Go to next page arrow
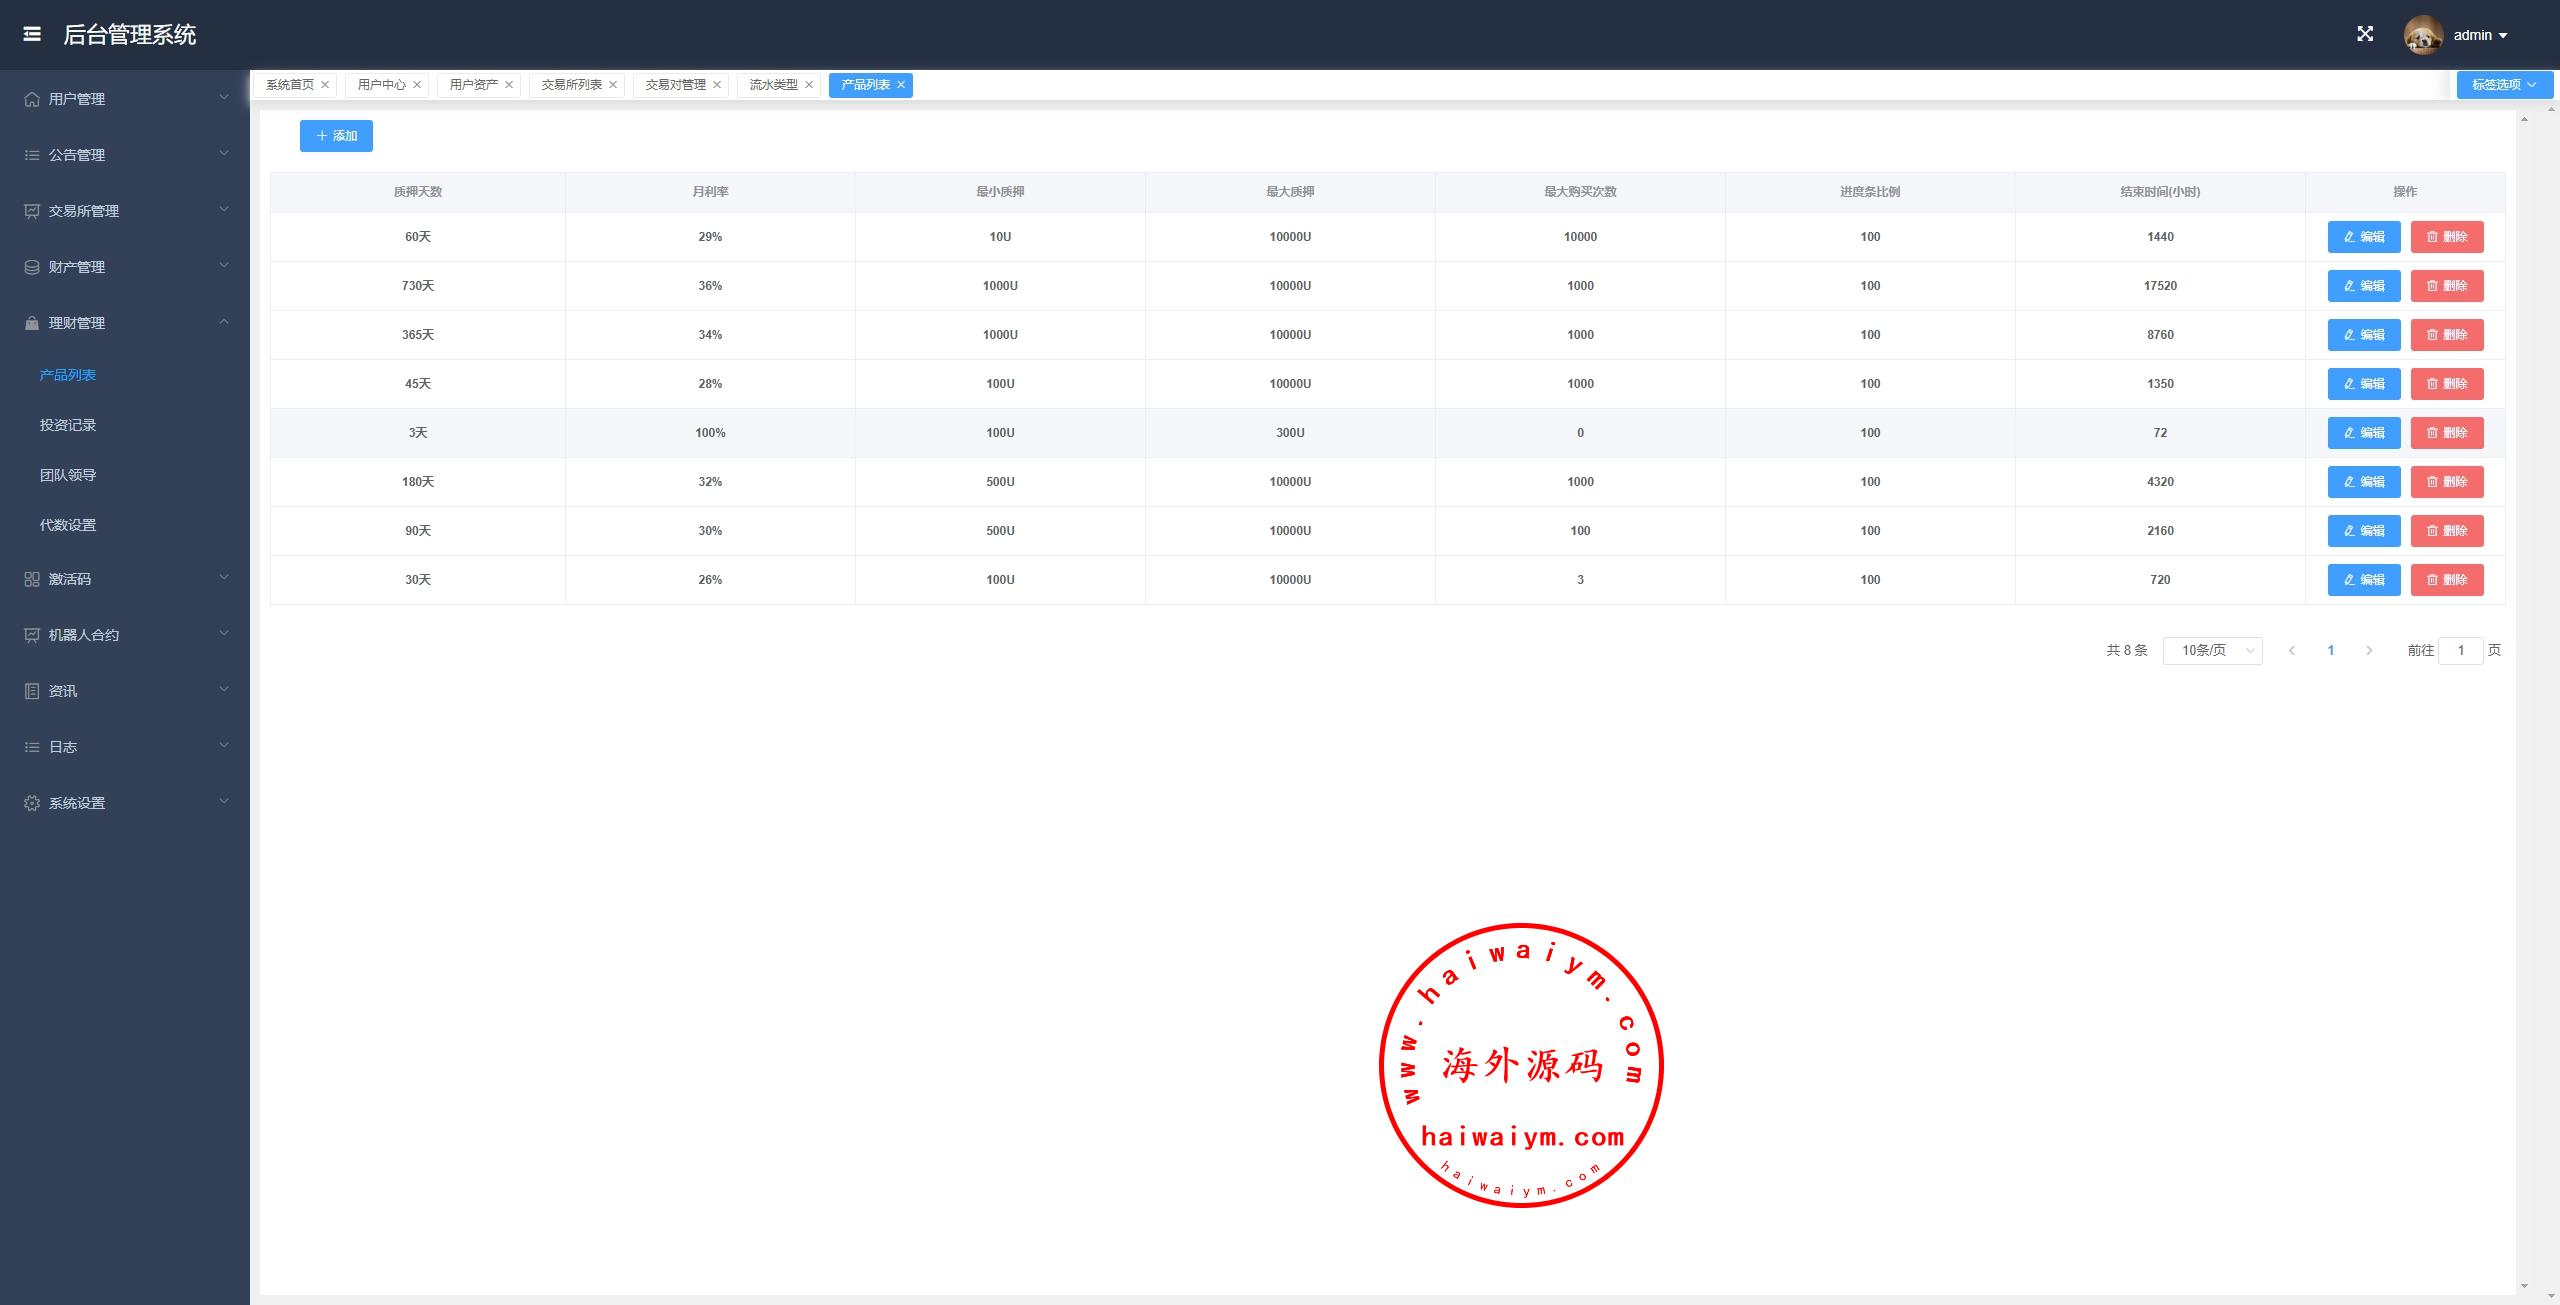The height and width of the screenshot is (1305, 2560). [x=2369, y=650]
